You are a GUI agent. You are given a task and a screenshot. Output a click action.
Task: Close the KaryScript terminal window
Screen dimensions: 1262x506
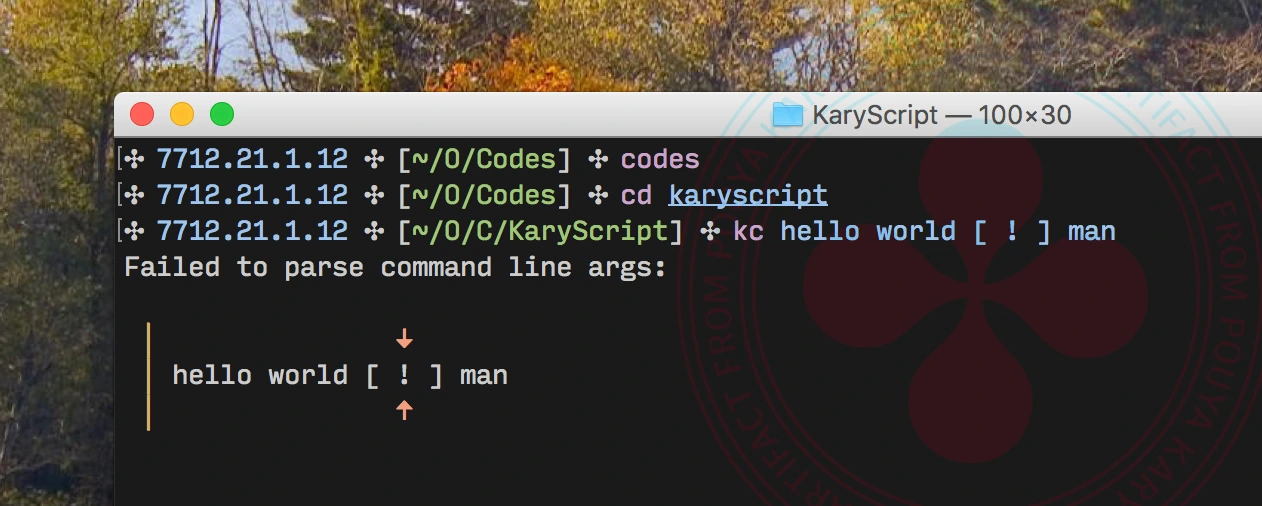tap(142, 115)
